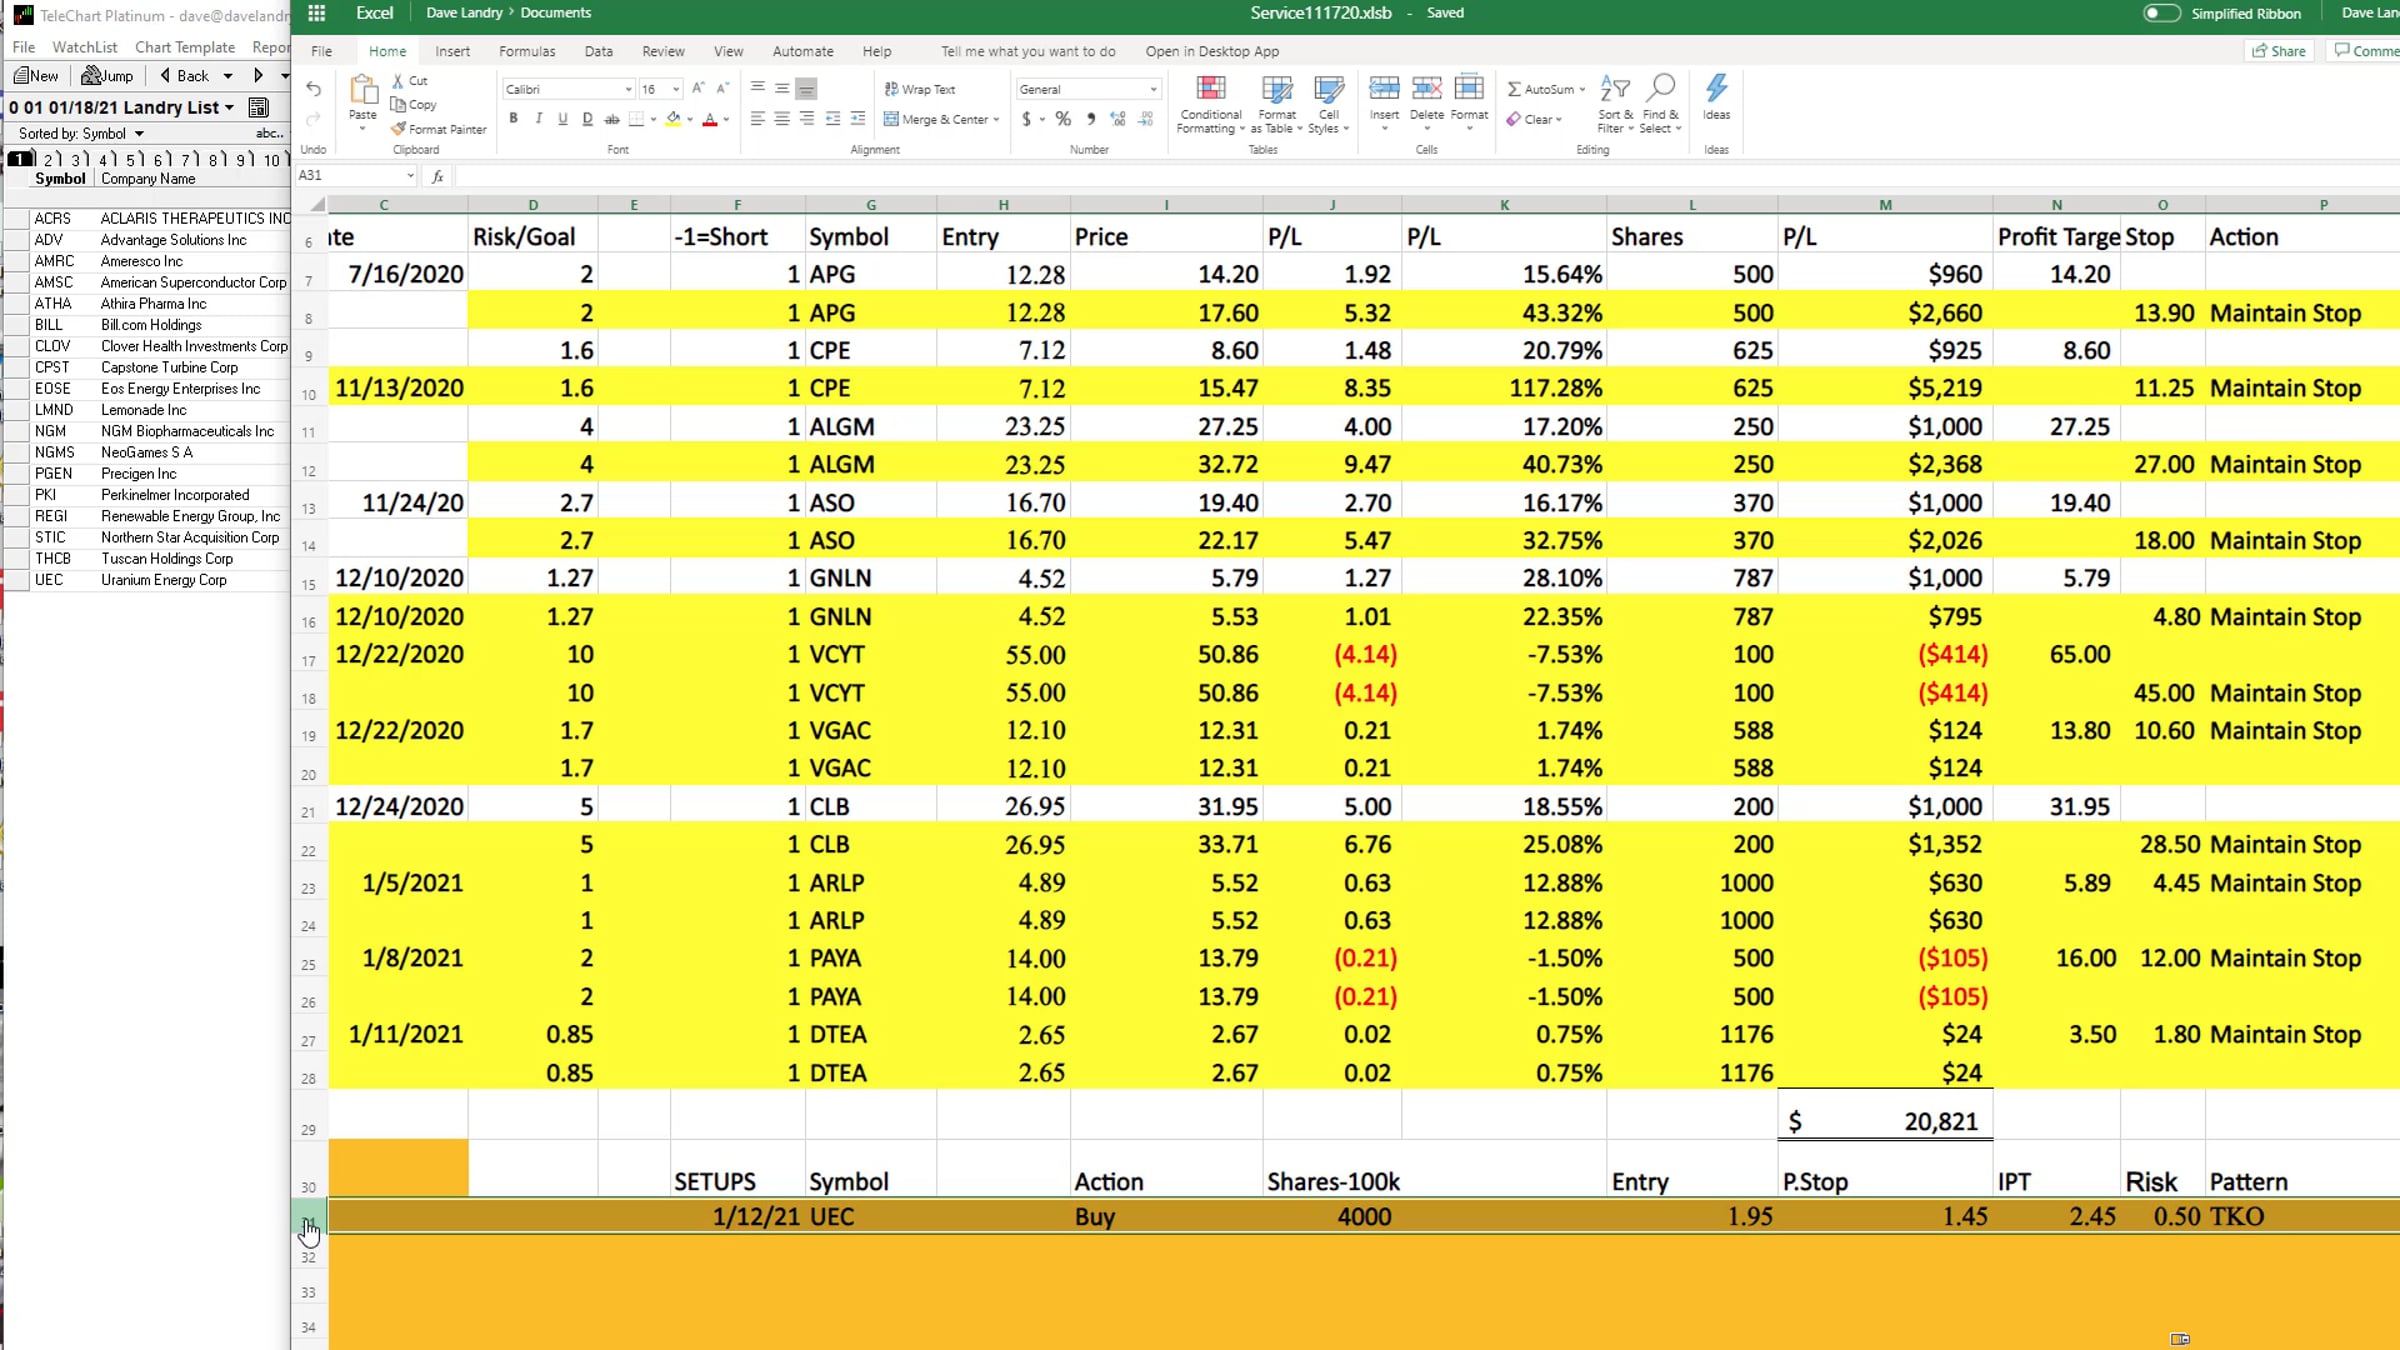Open the Documents breadcrumb link
The height and width of the screenshot is (1350, 2400).
point(555,13)
